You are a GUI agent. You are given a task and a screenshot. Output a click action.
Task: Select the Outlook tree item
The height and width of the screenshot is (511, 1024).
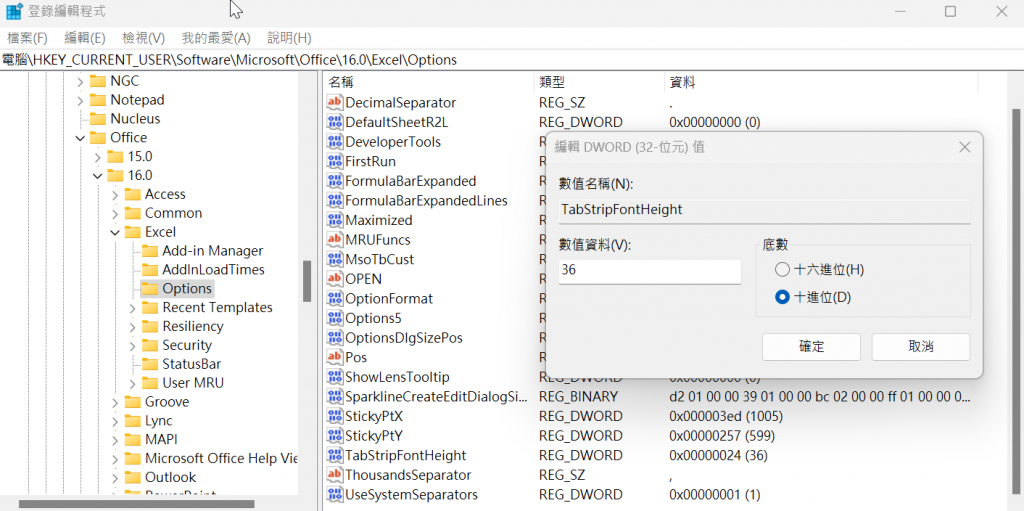coord(170,478)
